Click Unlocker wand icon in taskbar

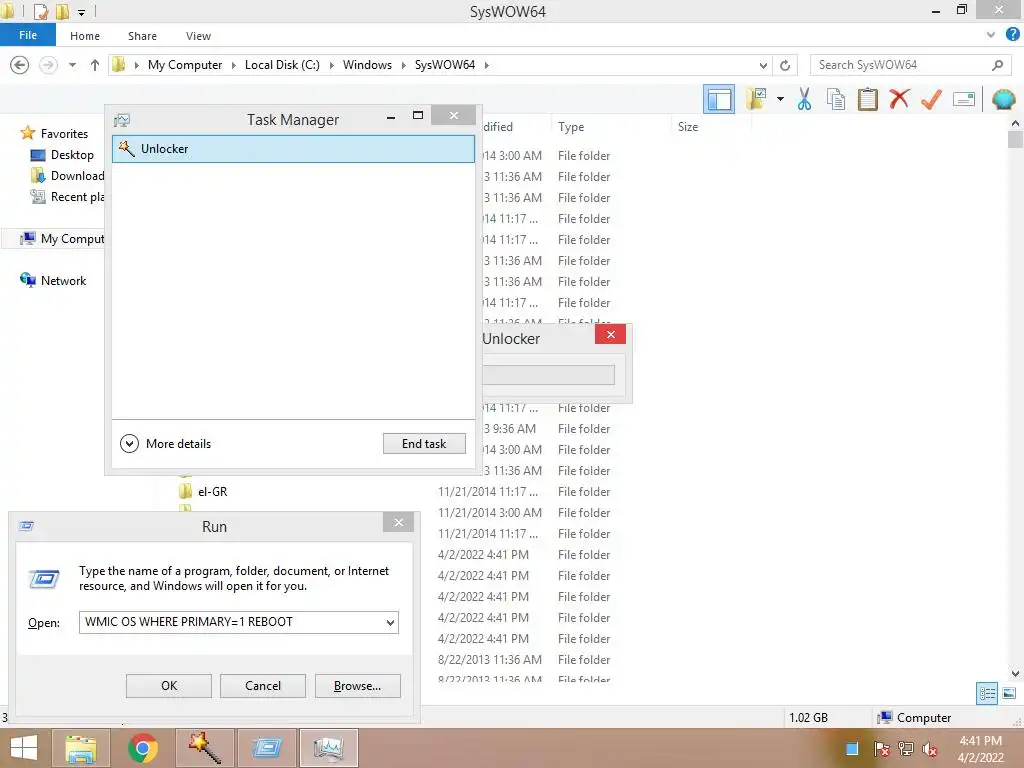click(x=204, y=748)
